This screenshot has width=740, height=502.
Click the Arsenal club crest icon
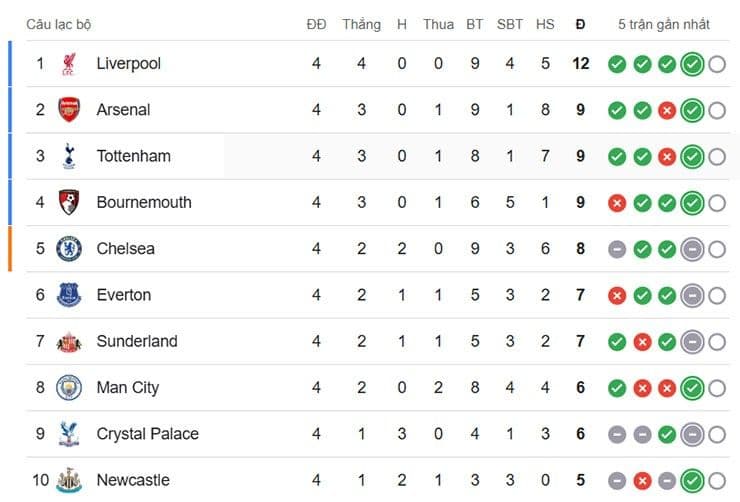(x=69, y=110)
